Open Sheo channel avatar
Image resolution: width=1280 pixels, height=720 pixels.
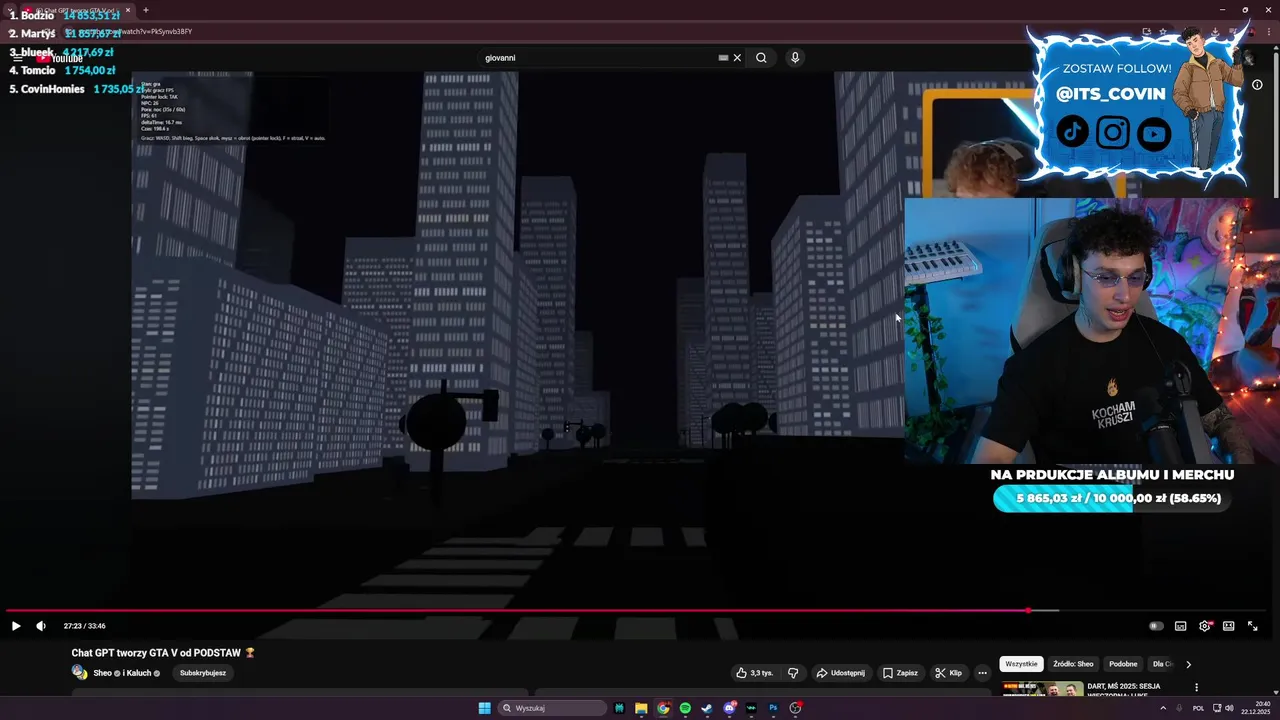(x=79, y=673)
